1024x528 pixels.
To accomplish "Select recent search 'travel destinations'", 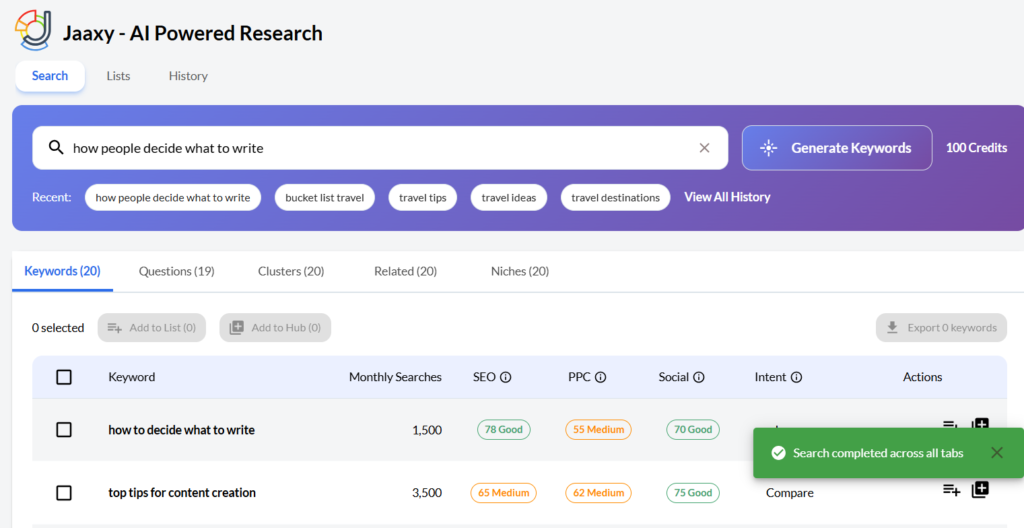I will click(x=615, y=197).
